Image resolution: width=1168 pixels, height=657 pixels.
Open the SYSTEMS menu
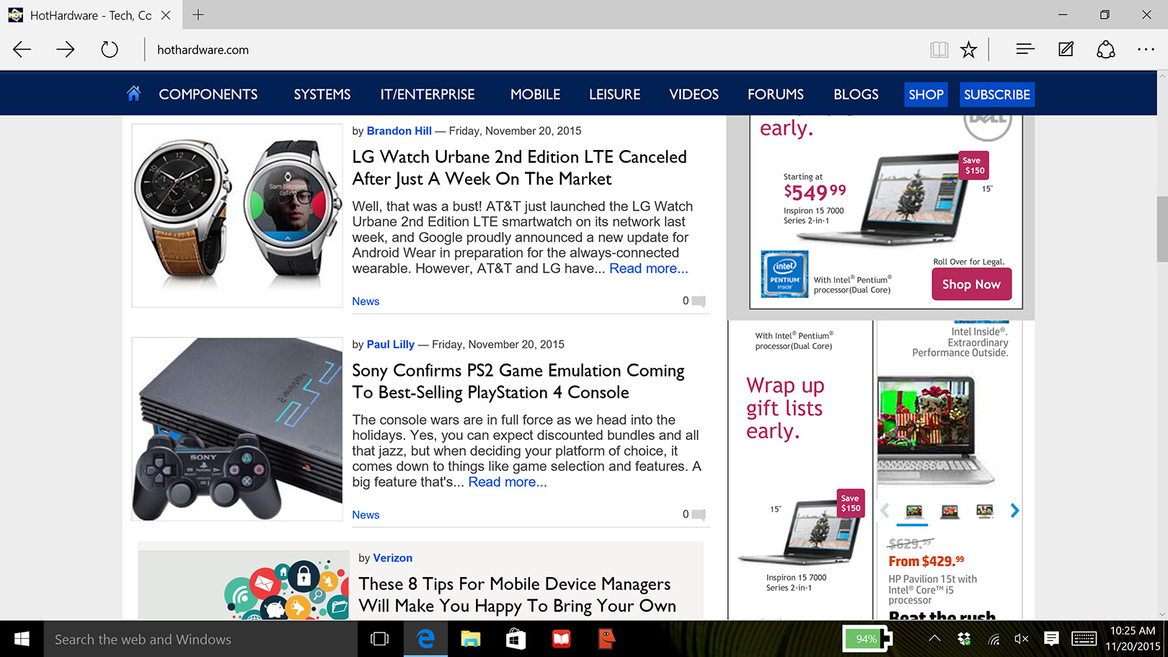click(322, 95)
